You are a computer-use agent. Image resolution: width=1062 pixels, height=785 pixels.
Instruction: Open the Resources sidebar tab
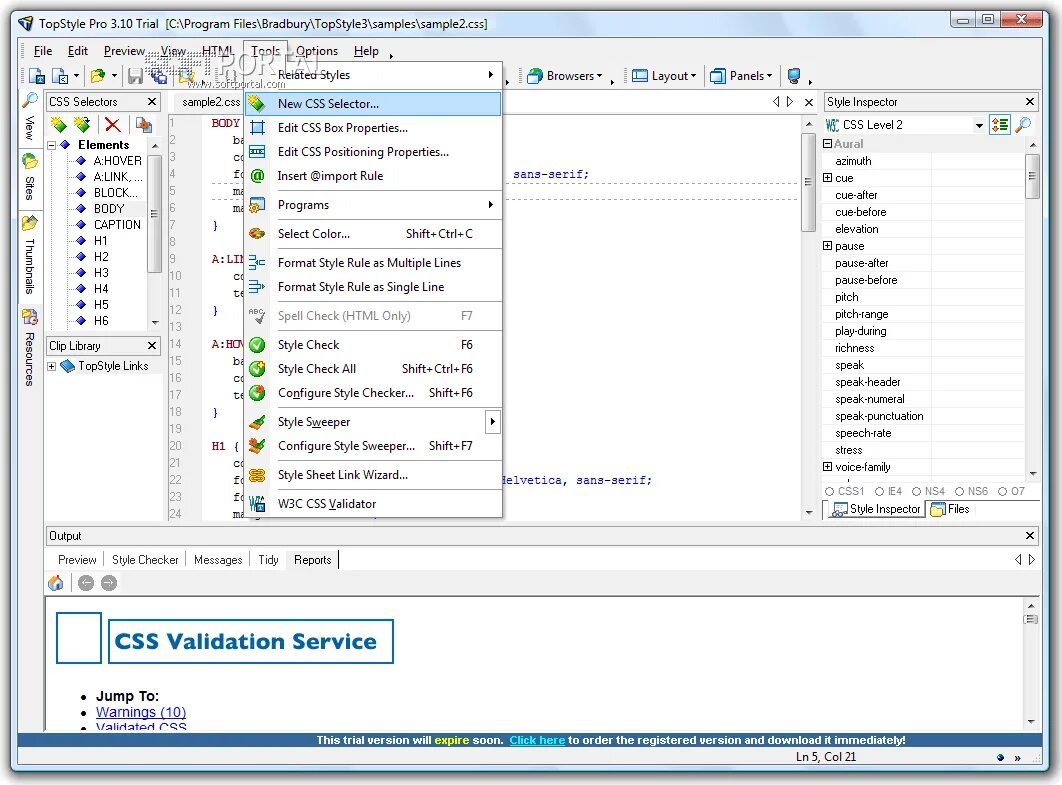(x=30, y=348)
